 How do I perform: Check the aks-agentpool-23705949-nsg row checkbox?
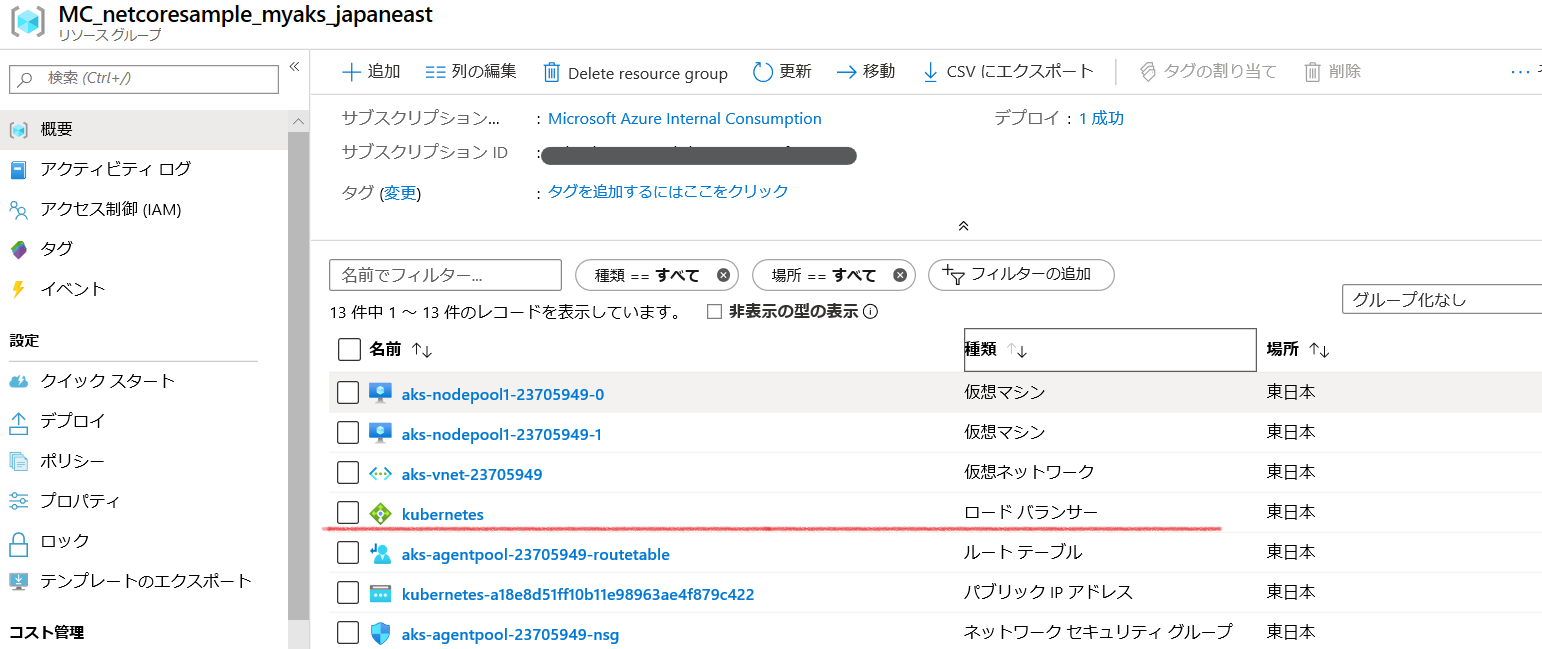point(348,633)
